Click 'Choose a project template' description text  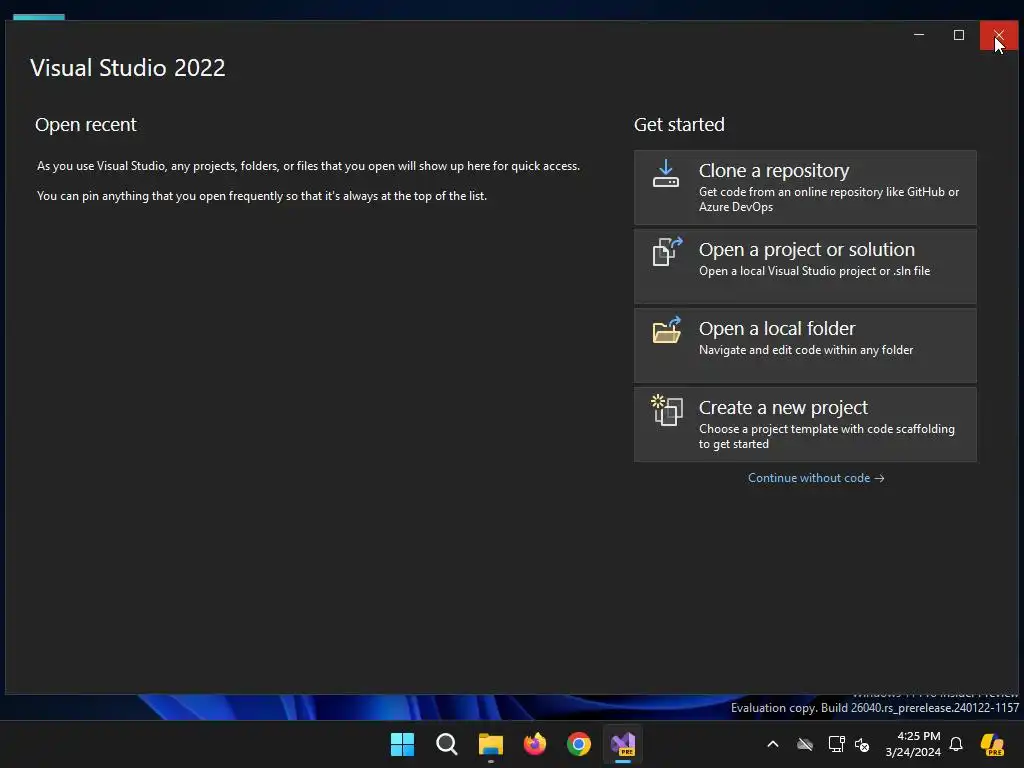[x=827, y=436]
